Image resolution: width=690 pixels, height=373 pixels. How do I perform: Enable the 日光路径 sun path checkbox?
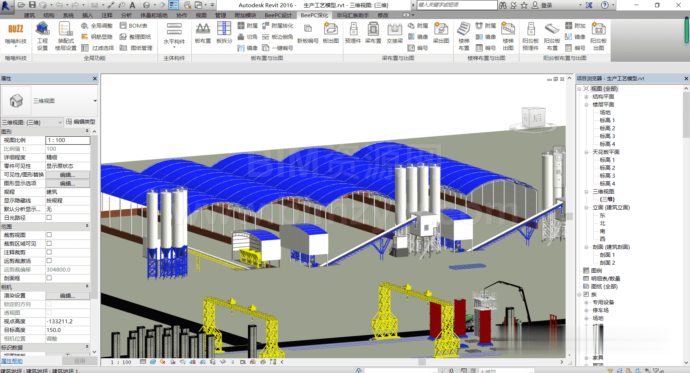point(49,217)
